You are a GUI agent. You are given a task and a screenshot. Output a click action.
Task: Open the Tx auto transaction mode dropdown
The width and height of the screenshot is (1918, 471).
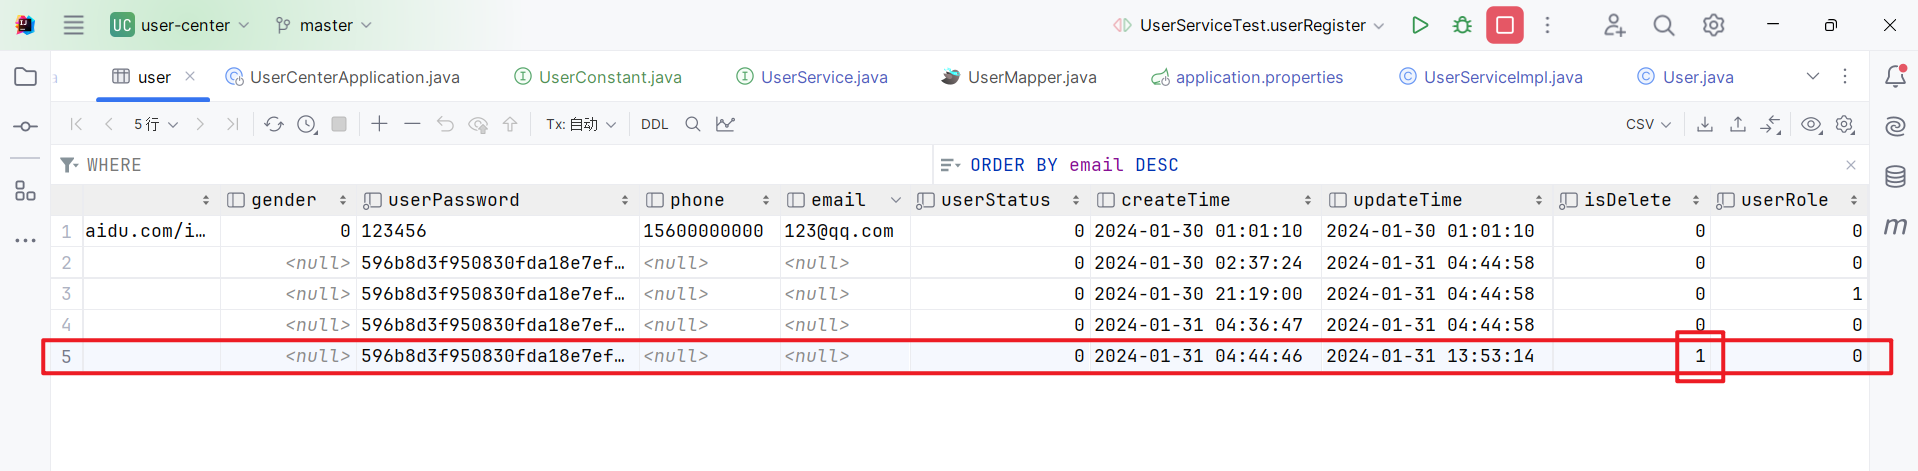581,124
